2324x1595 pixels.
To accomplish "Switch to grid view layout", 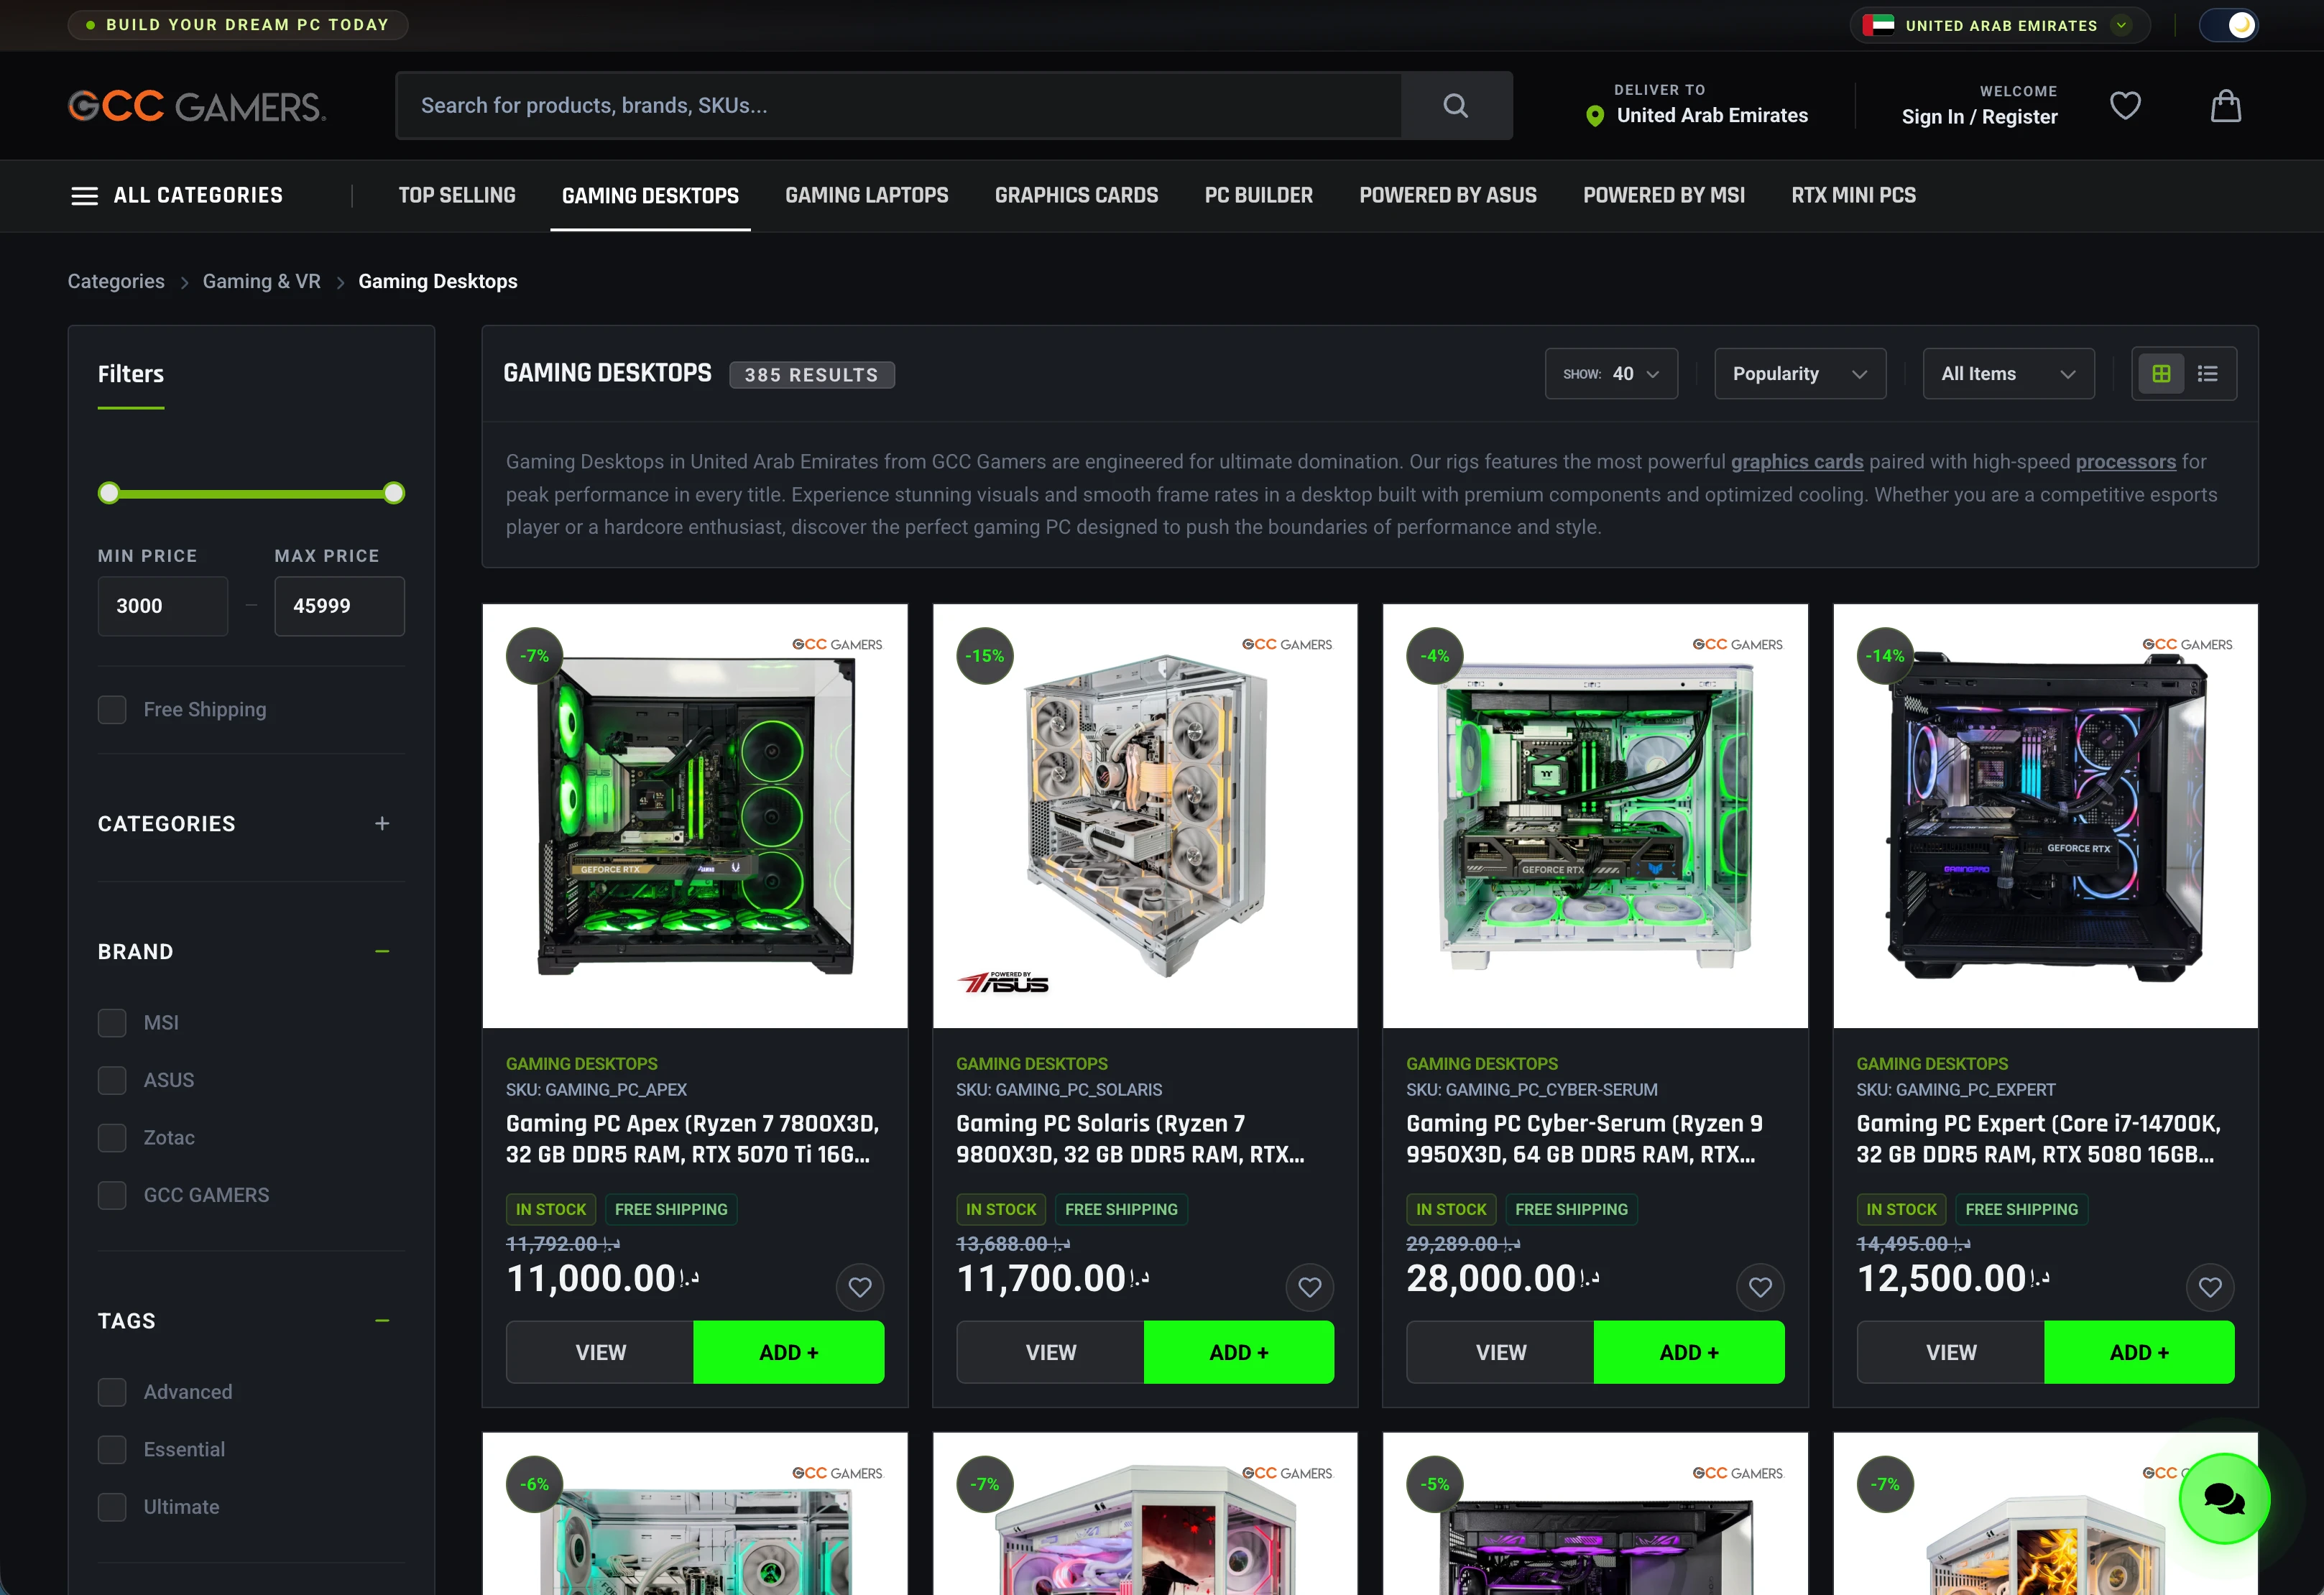I will pos(2161,374).
